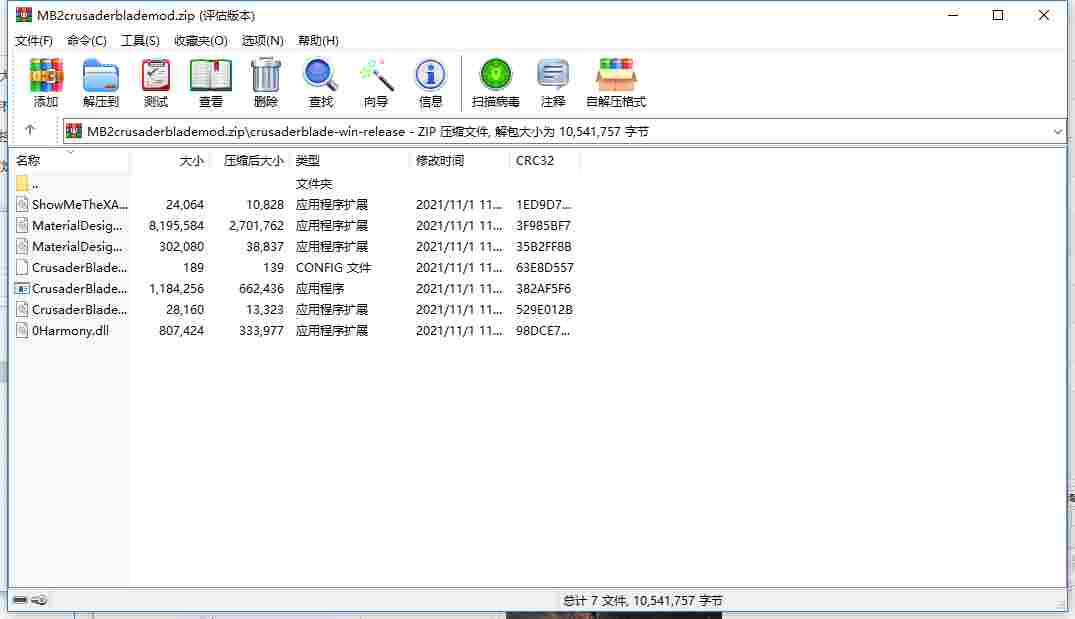Click the archive path input field
This screenshot has width=1075, height=619.
[564, 132]
